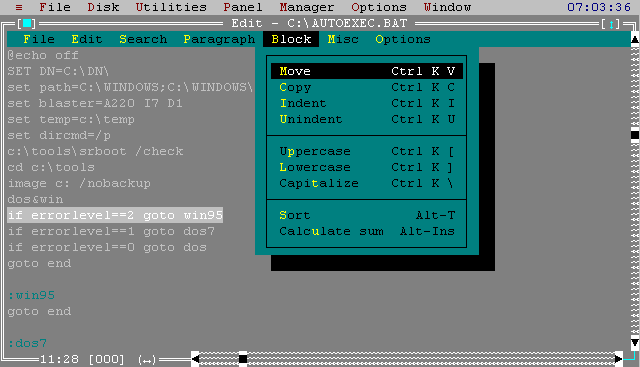640x367 pixels.
Task: Click the vertical scrollbar up arrow
Action: pos(635,40)
